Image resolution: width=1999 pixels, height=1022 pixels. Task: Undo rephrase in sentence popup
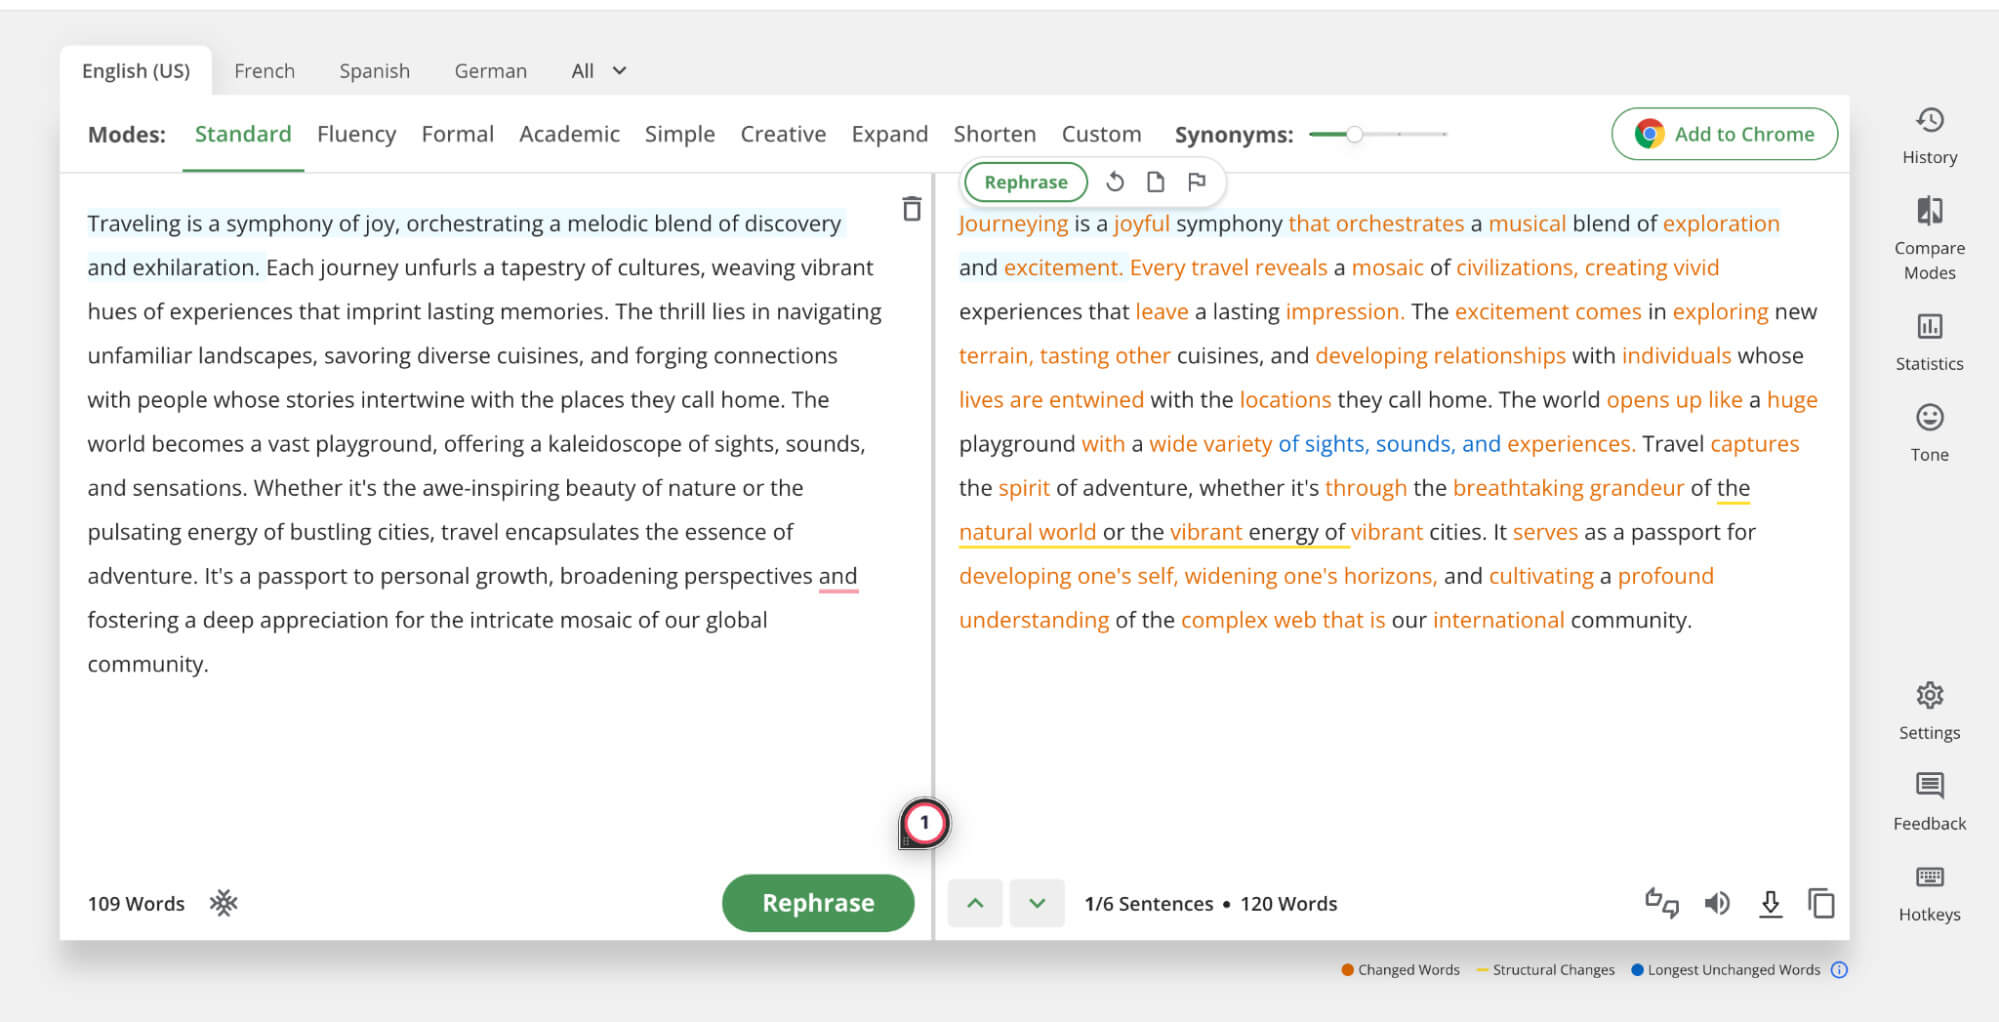(x=1115, y=182)
